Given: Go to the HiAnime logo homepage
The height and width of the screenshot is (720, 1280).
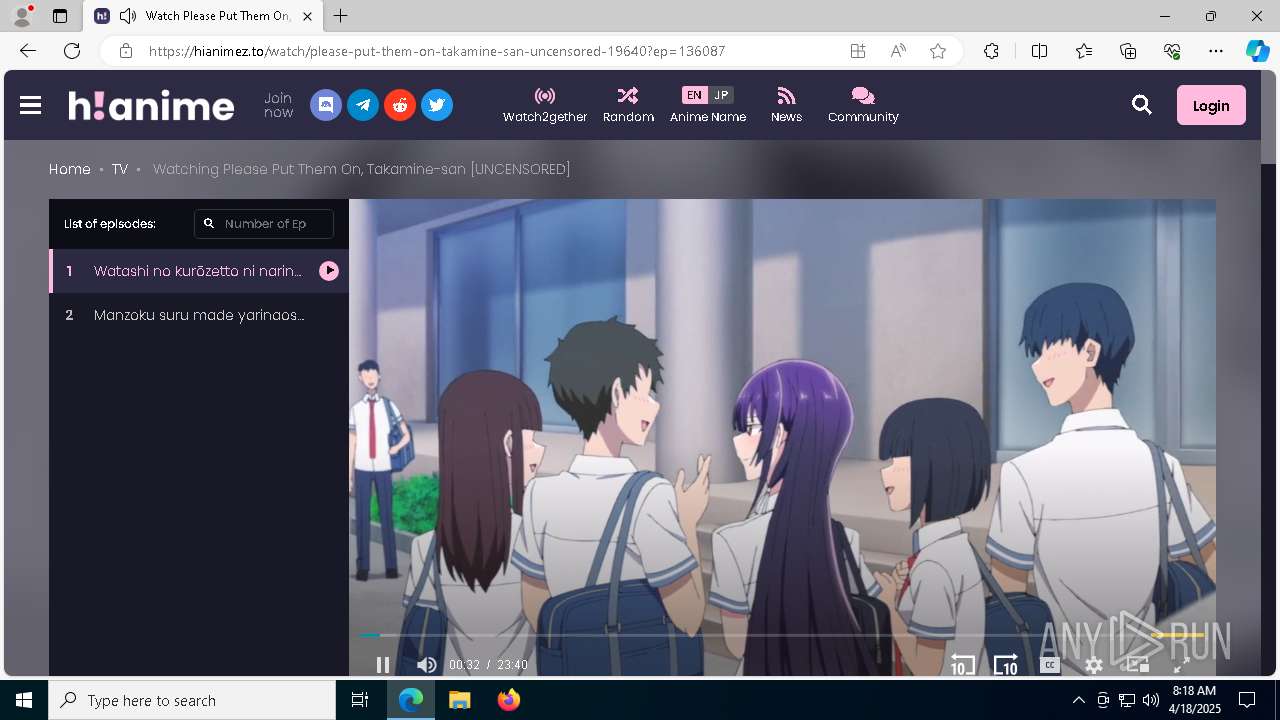Looking at the screenshot, I should click(x=151, y=105).
